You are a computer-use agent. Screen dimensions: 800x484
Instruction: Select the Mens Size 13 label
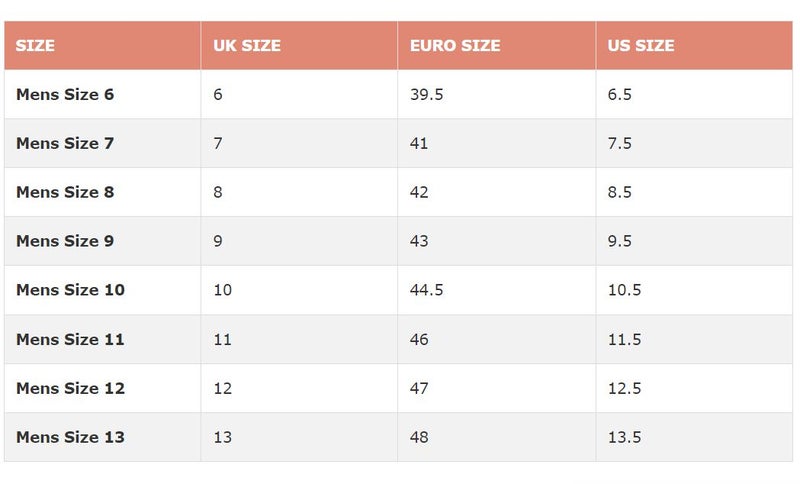point(70,437)
